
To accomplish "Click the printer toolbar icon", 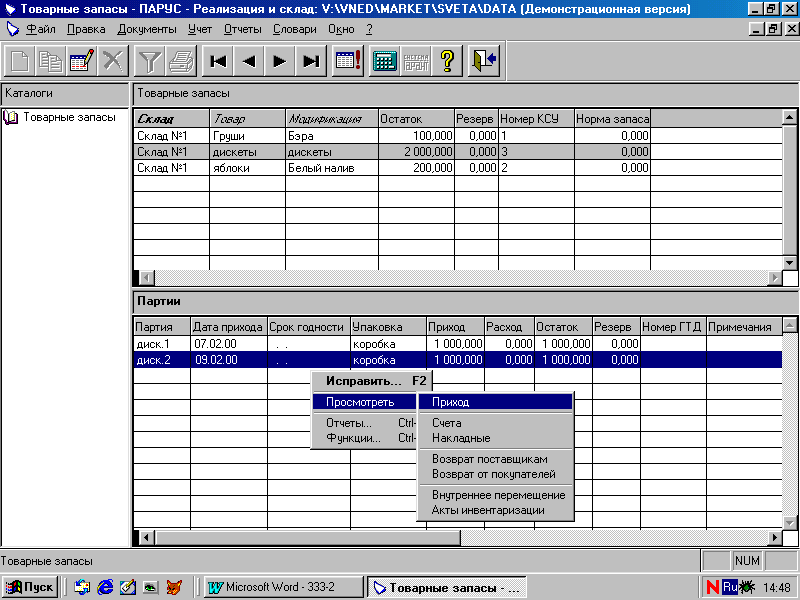I will (x=181, y=61).
